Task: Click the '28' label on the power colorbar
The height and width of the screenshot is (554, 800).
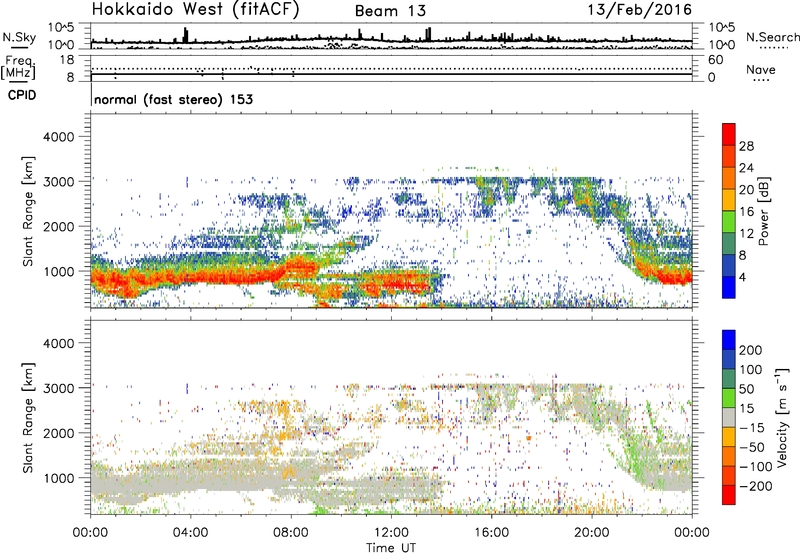Action: click(x=746, y=146)
